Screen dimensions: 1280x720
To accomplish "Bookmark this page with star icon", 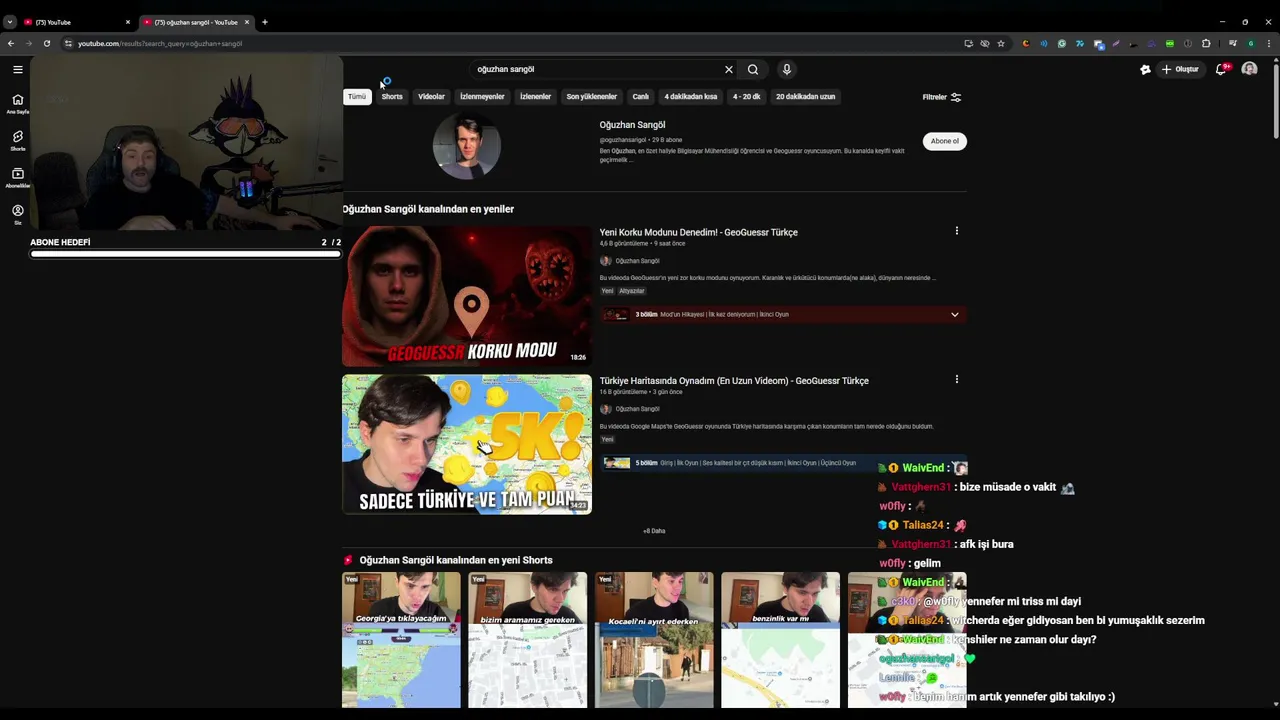I will pyautogui.click(x=1001, y=43).
